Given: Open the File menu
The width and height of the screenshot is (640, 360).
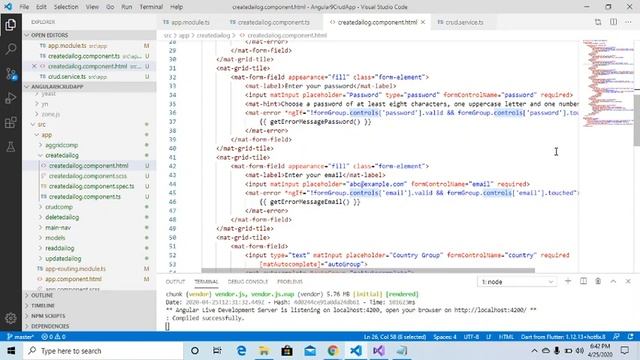Looking at the screenshot, I should [x=24, y=7].
